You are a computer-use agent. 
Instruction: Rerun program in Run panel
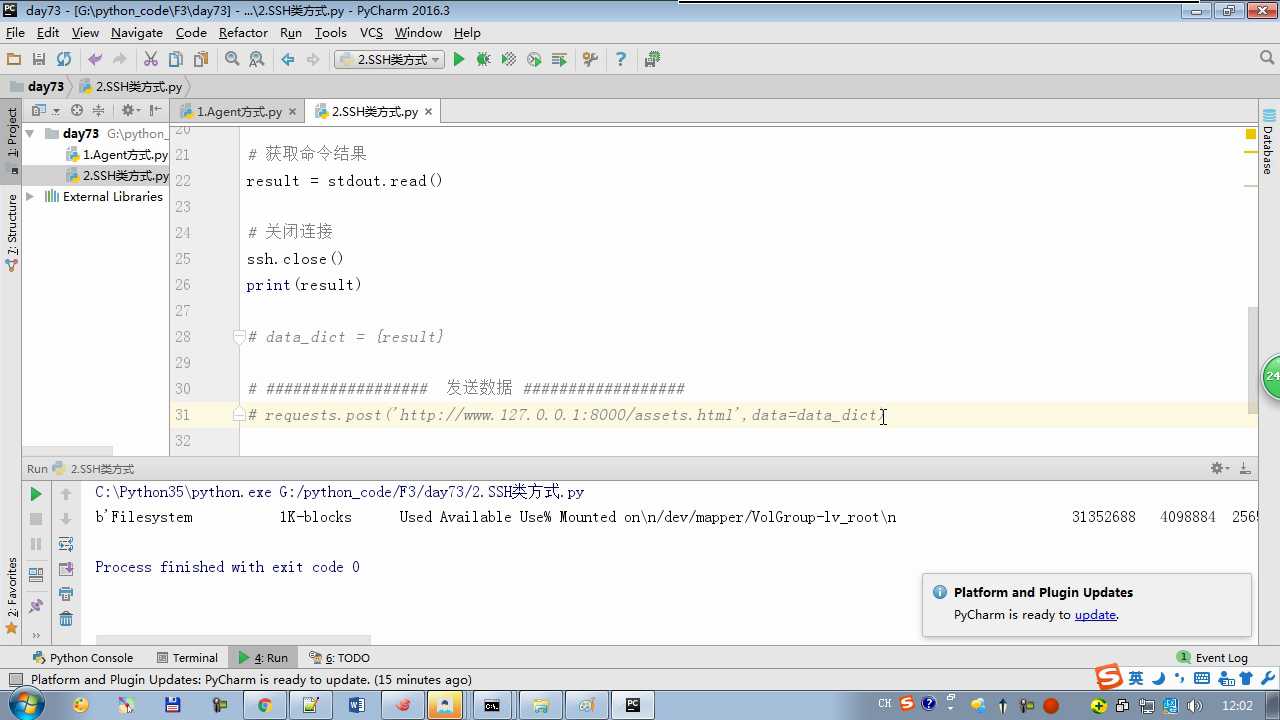36,494
